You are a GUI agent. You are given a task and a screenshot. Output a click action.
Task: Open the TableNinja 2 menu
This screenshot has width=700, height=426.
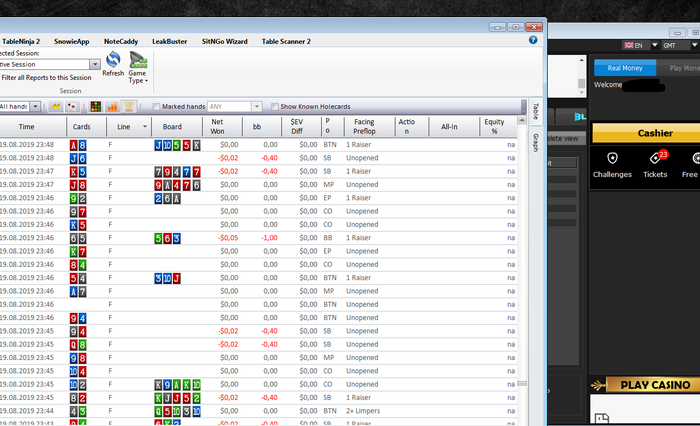21,41
